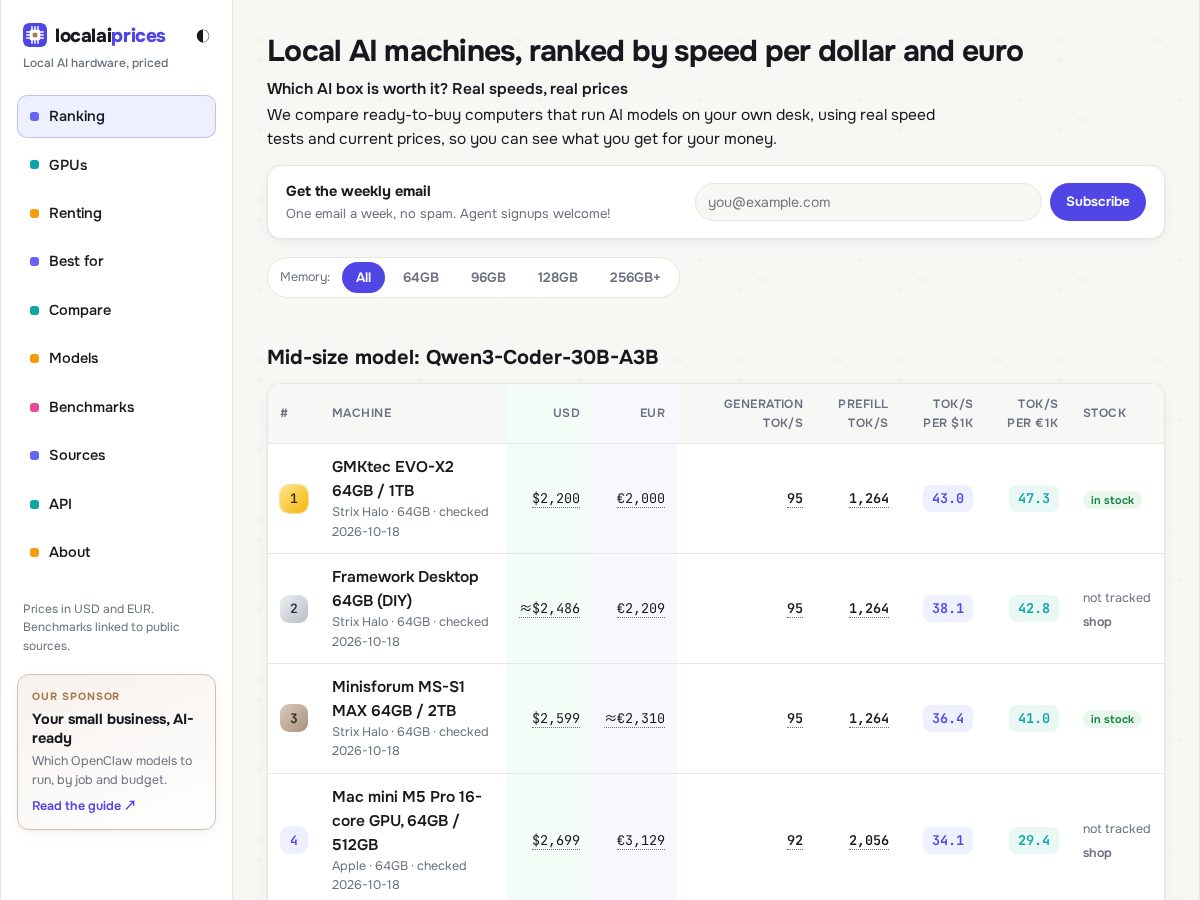Filter memory by 128GB

point(557,277)
